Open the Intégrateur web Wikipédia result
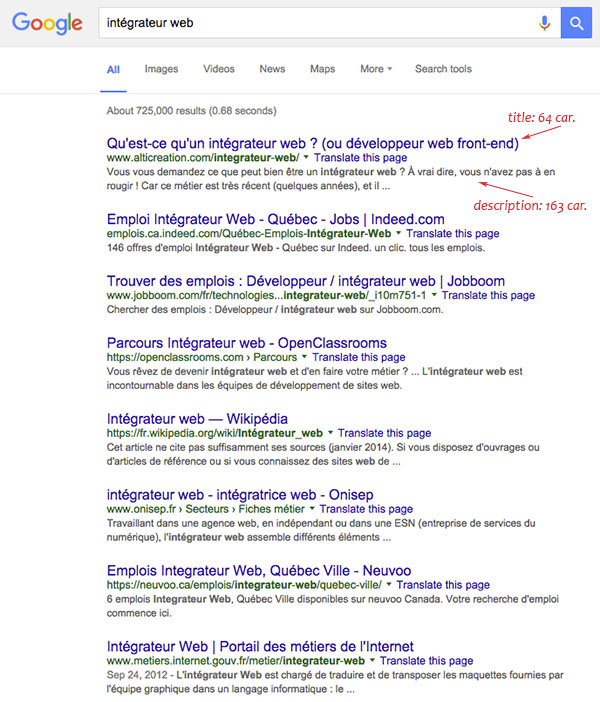 tap(197, 418)
